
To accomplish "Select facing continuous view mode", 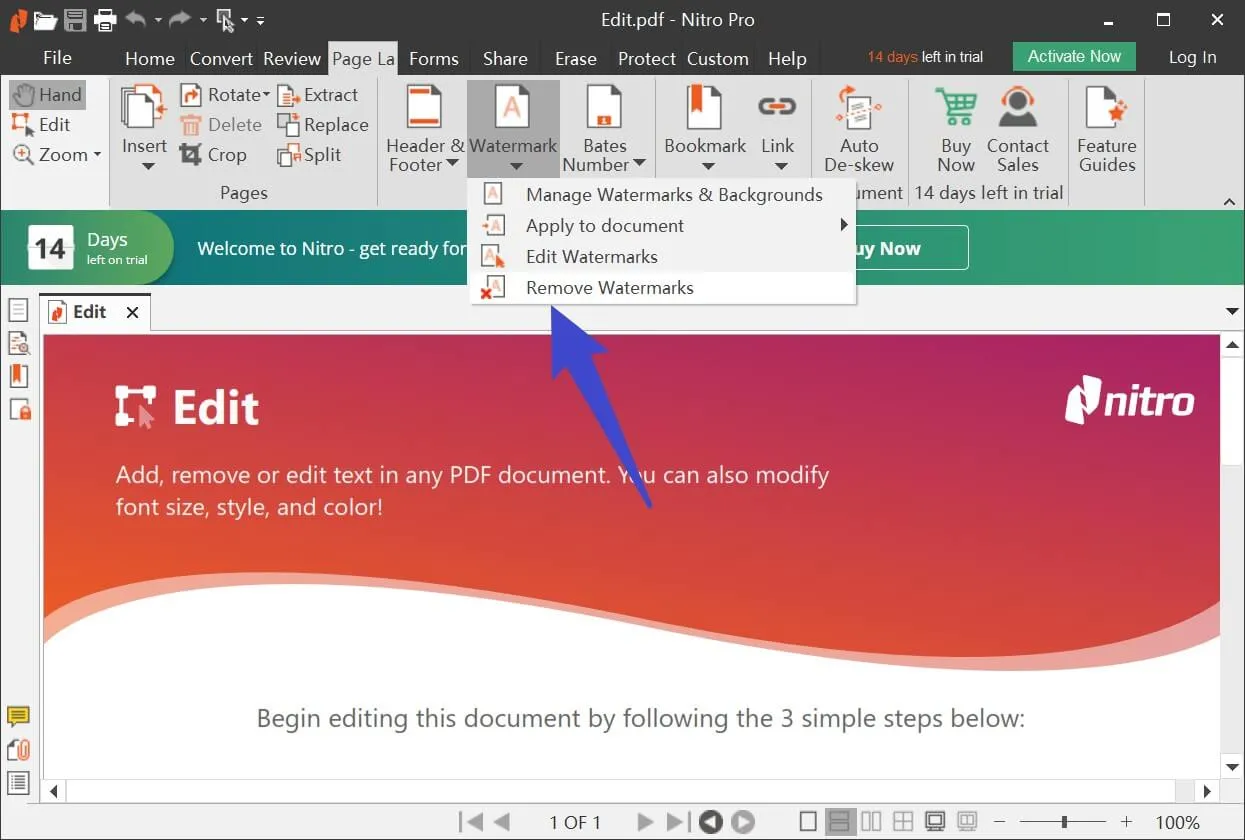I will 903,822.
